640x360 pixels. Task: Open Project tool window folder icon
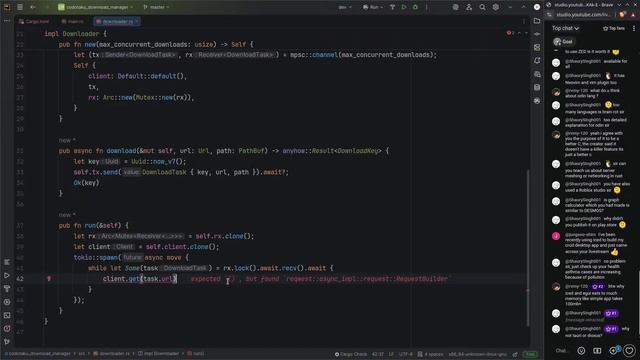537,21
